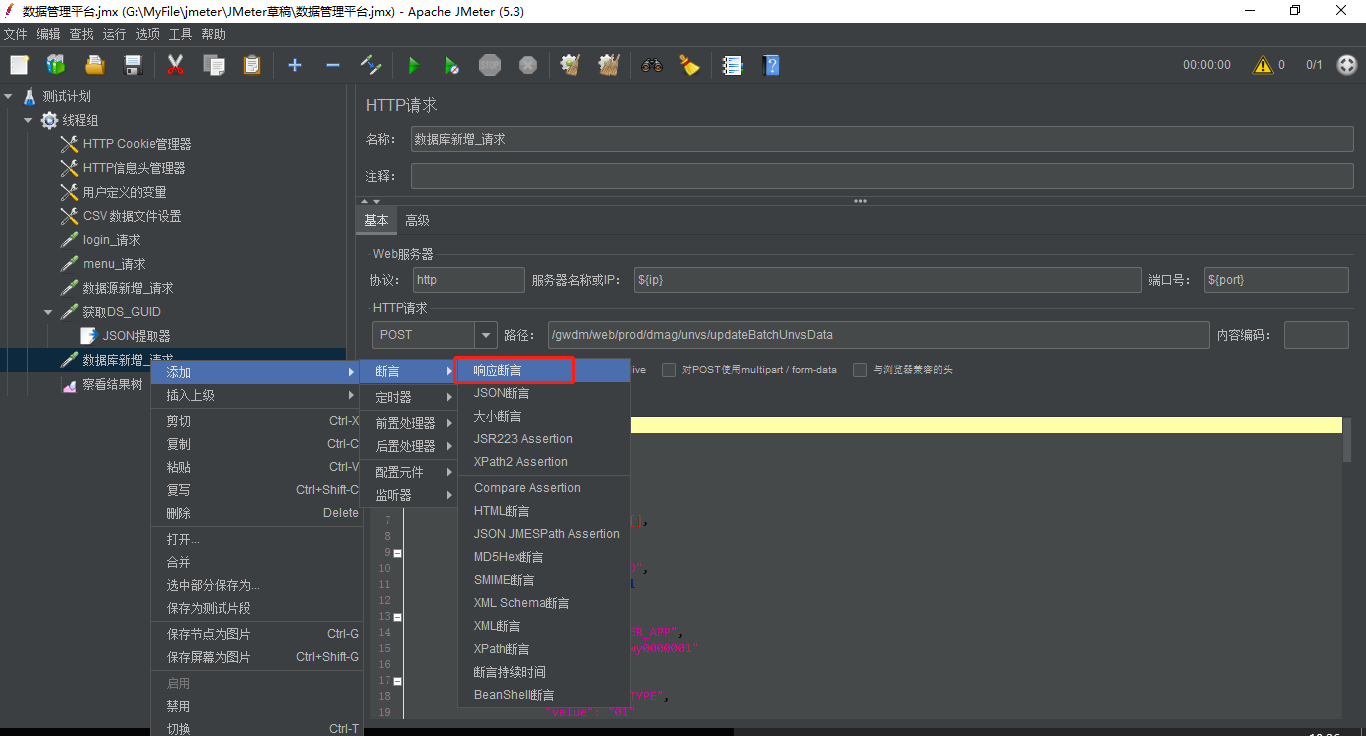Click the Stop test icon
Screen dimensions: 1366x736
tap(490, 65)
